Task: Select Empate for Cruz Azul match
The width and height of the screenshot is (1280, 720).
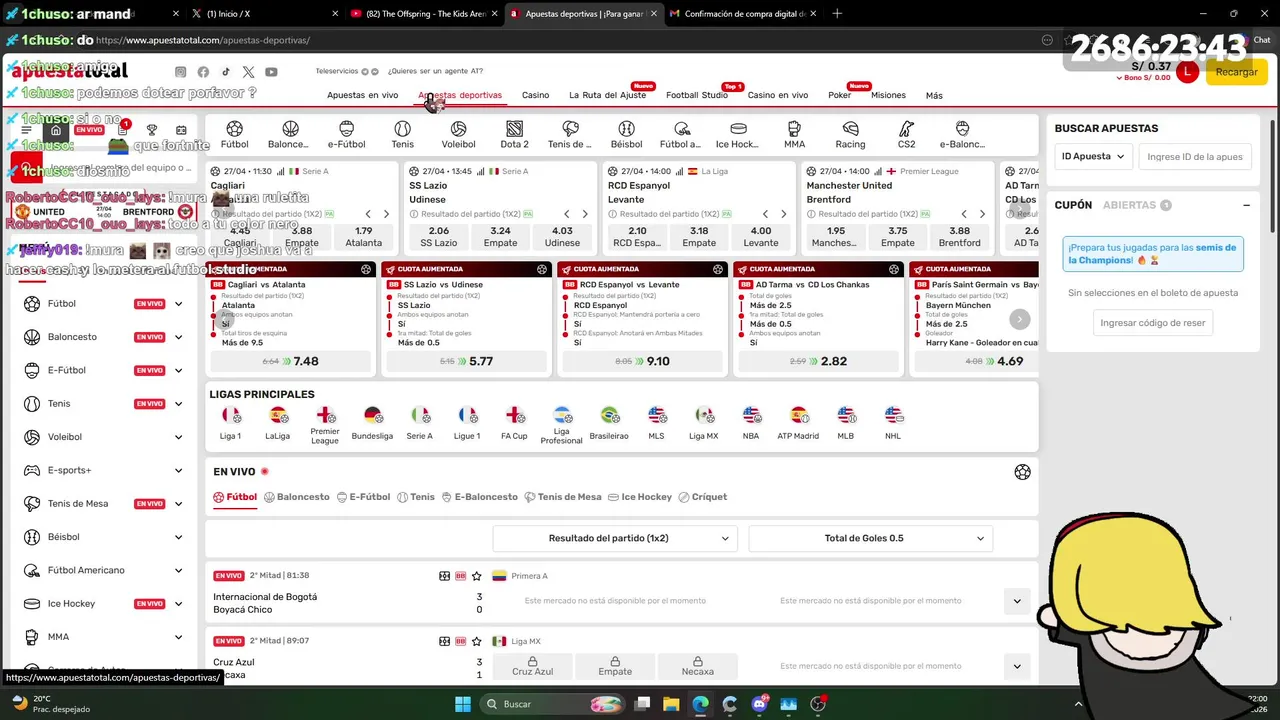Action: [x=615, y=666]
